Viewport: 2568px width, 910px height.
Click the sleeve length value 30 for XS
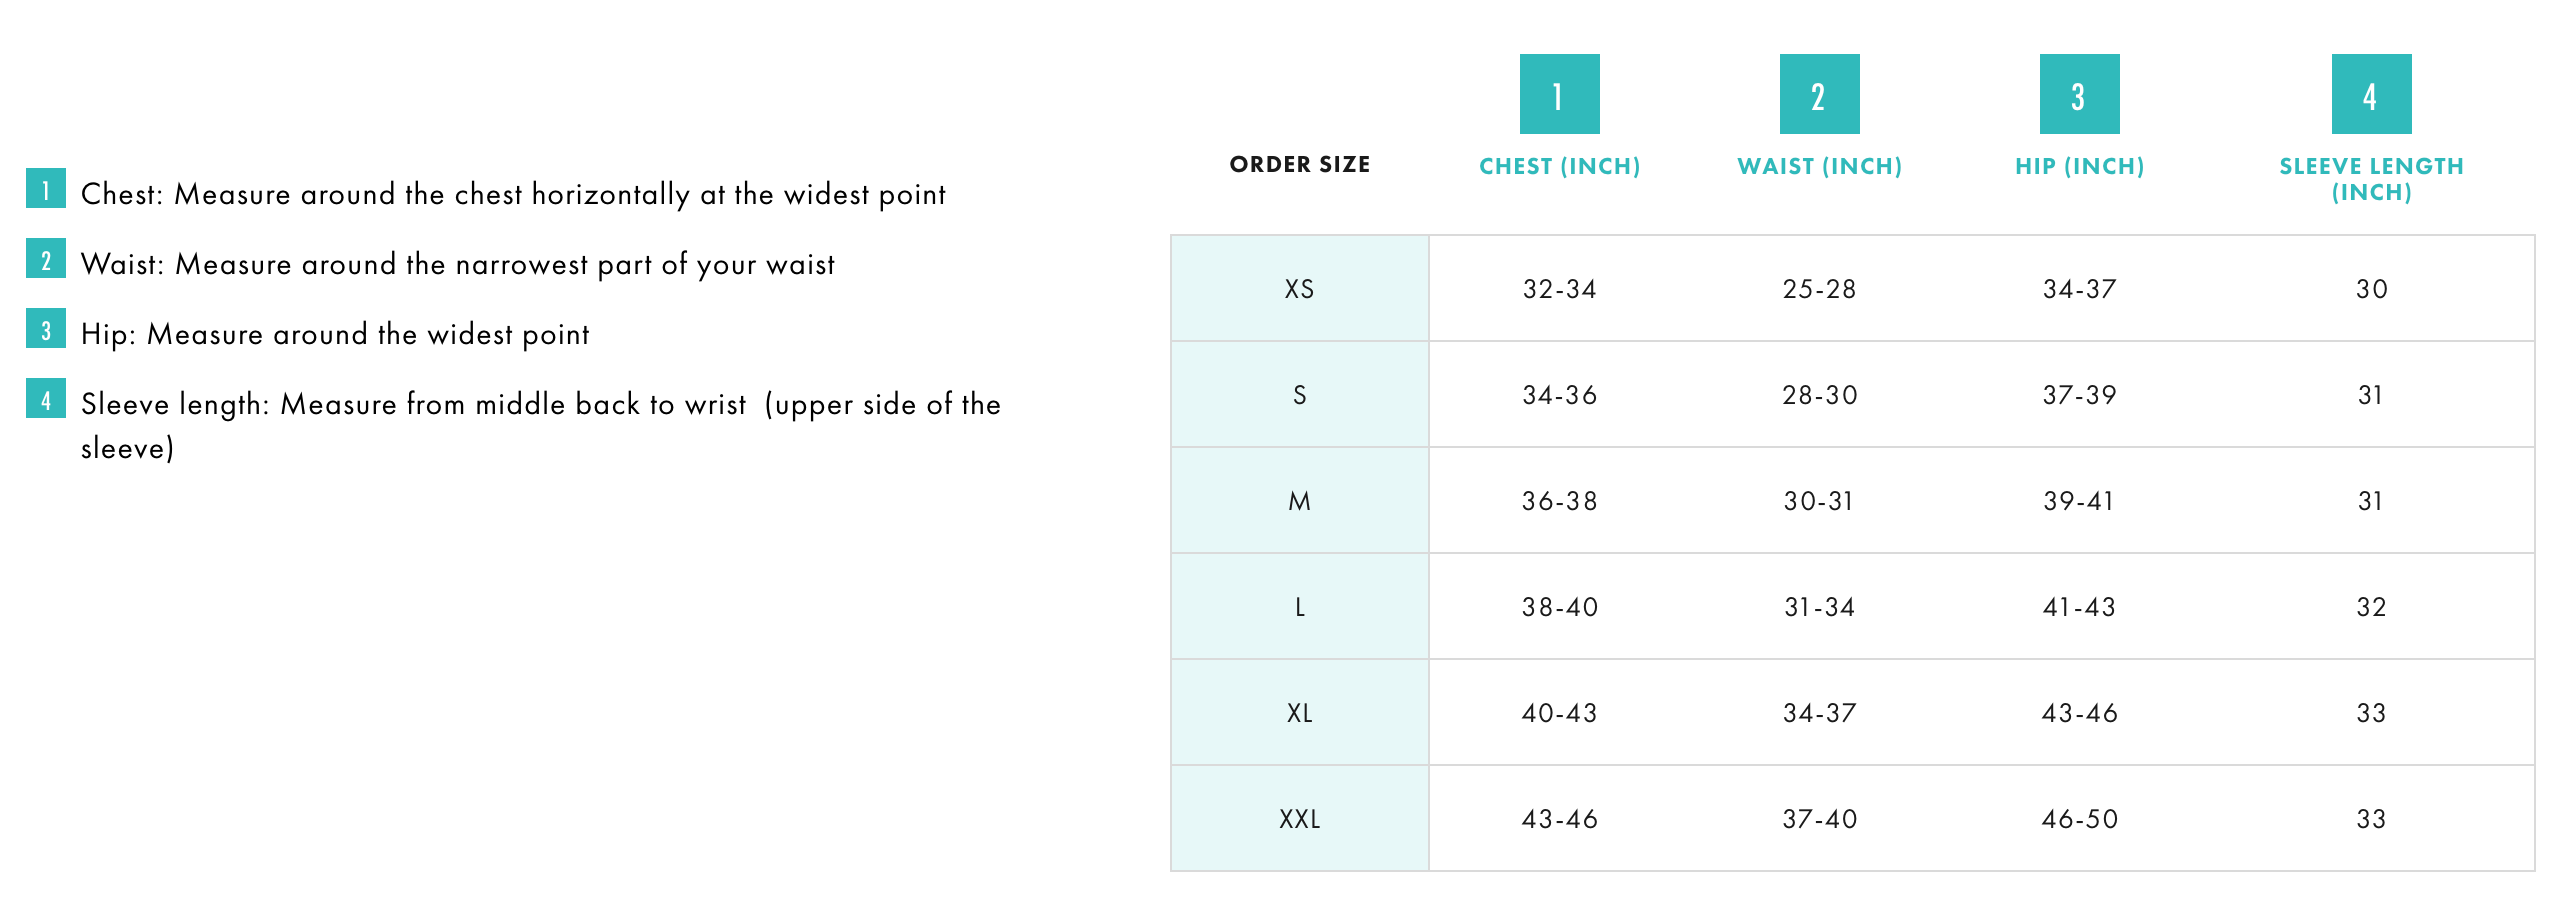[2371, 289]
